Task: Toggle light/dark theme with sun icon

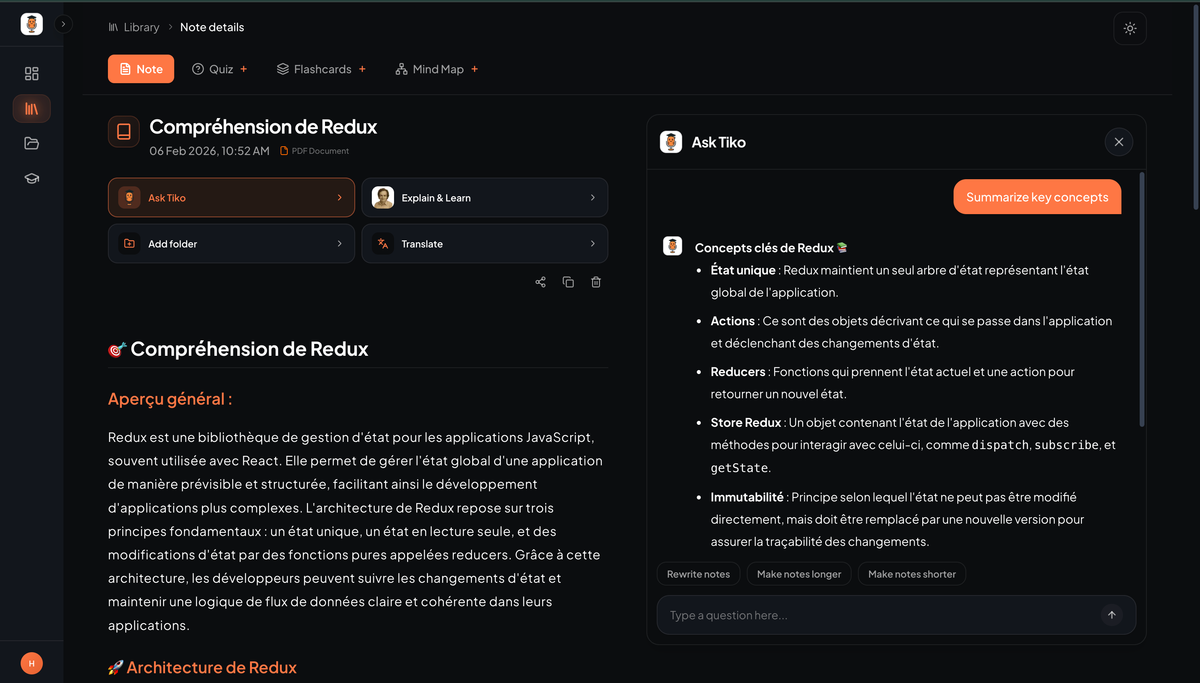Action: point(1130,28)
